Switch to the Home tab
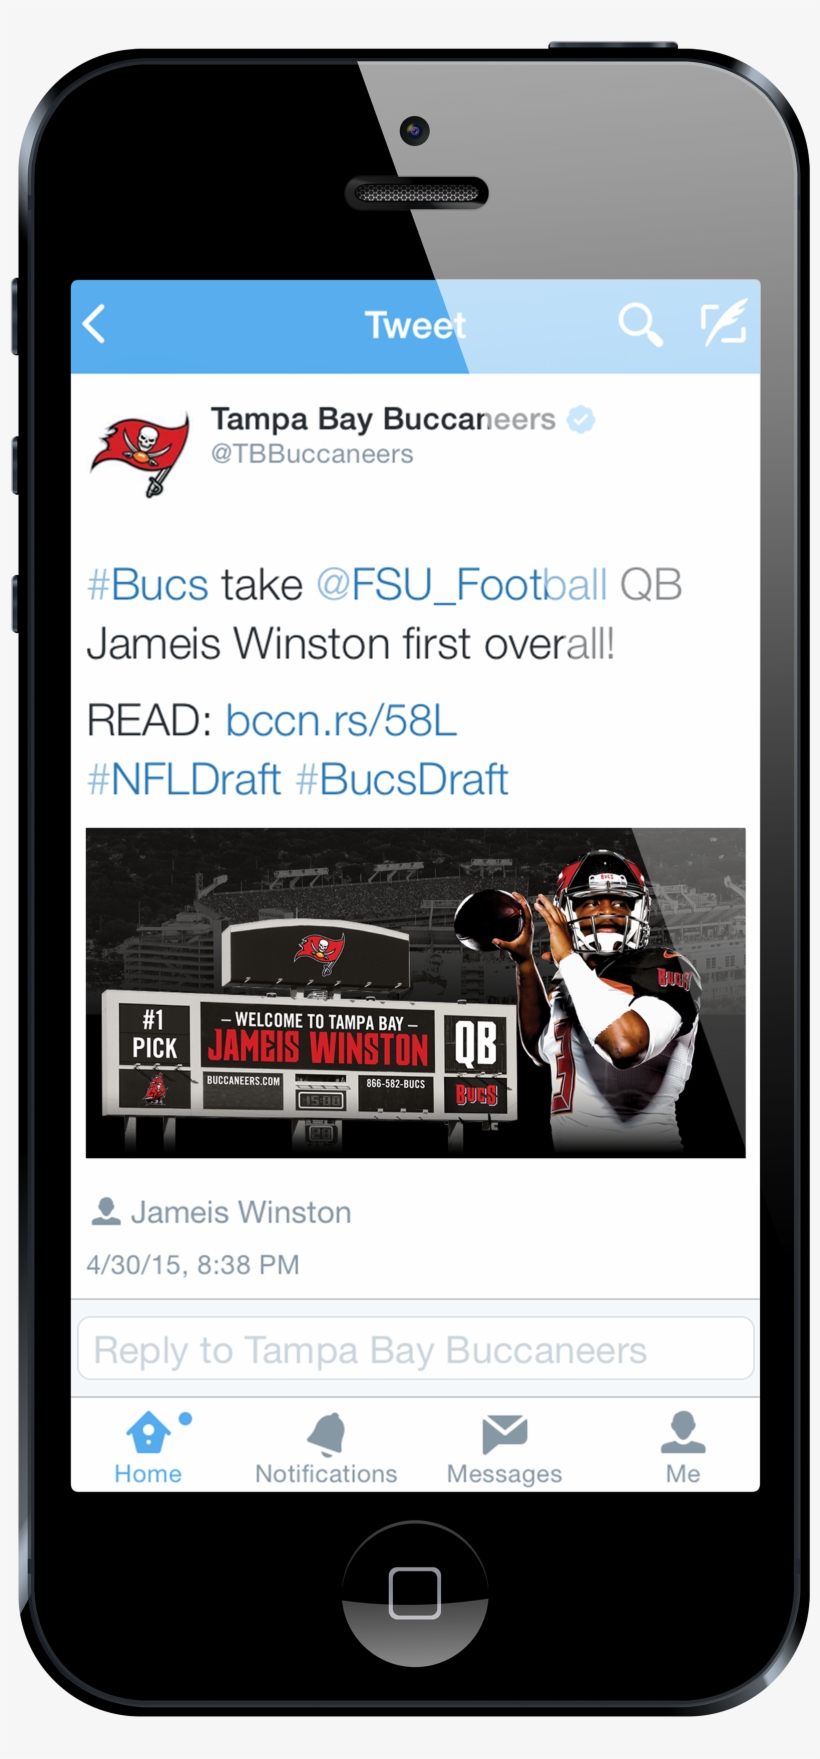Image resolution: width=820 pixels, height=1759 pixels. [148, 1447]
